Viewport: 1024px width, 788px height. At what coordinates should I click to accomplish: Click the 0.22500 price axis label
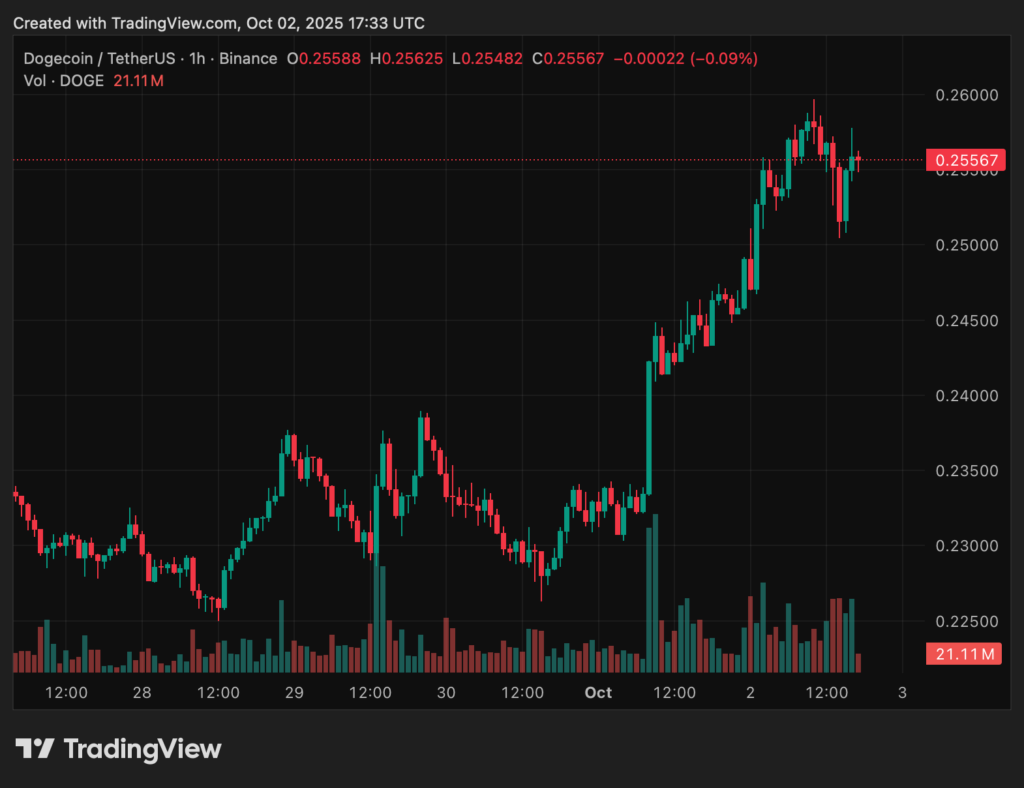965,622
